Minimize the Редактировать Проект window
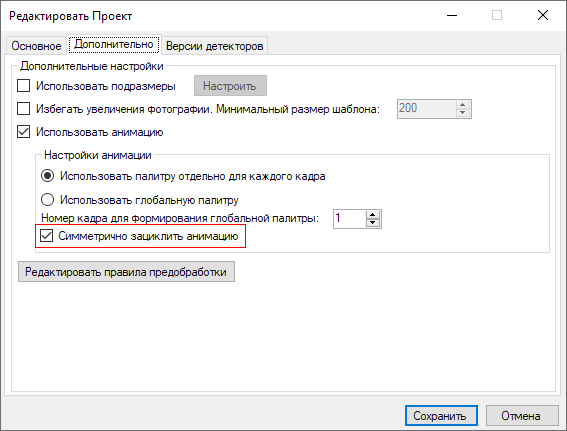Screen dimensions: 567x431 (x=452, y=16)
